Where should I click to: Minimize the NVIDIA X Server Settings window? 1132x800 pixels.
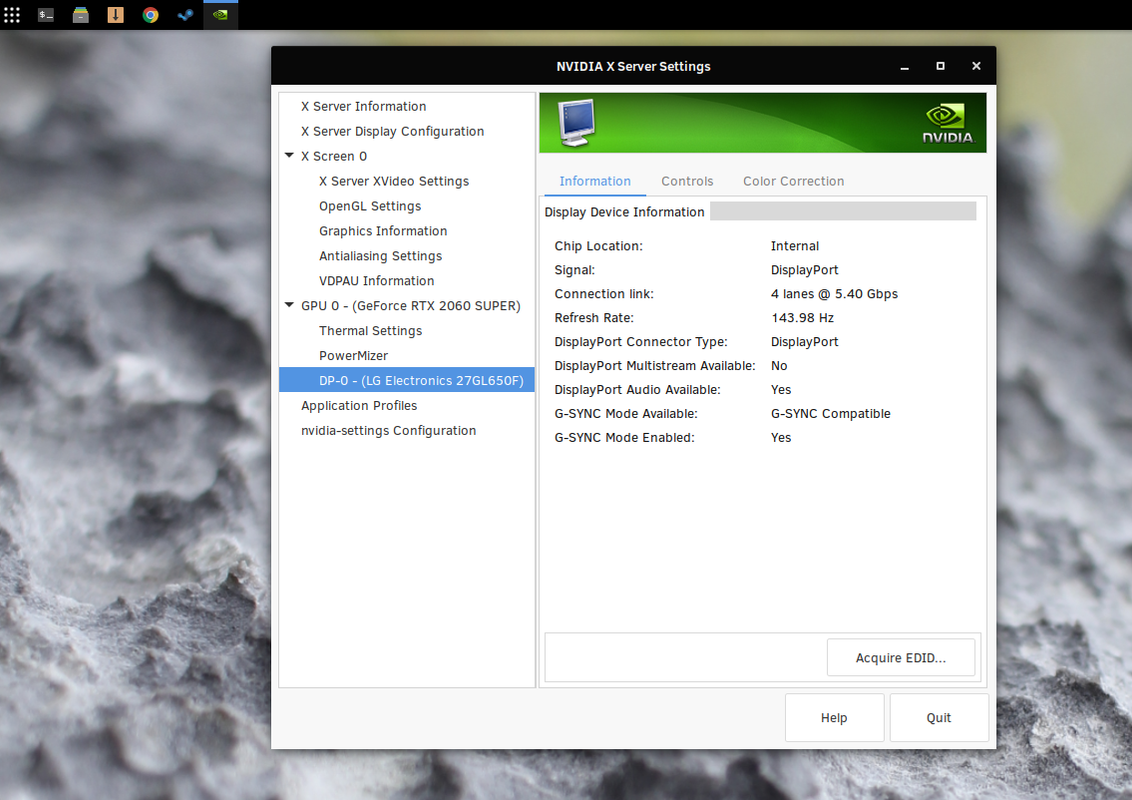(905, 66)
